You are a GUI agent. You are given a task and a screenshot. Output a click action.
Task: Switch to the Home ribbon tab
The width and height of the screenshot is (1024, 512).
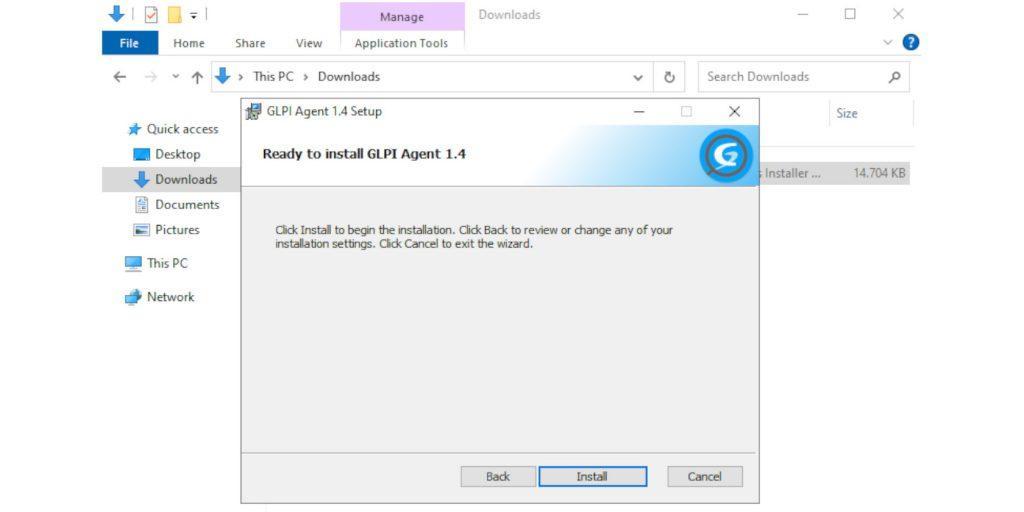(189, 43)
